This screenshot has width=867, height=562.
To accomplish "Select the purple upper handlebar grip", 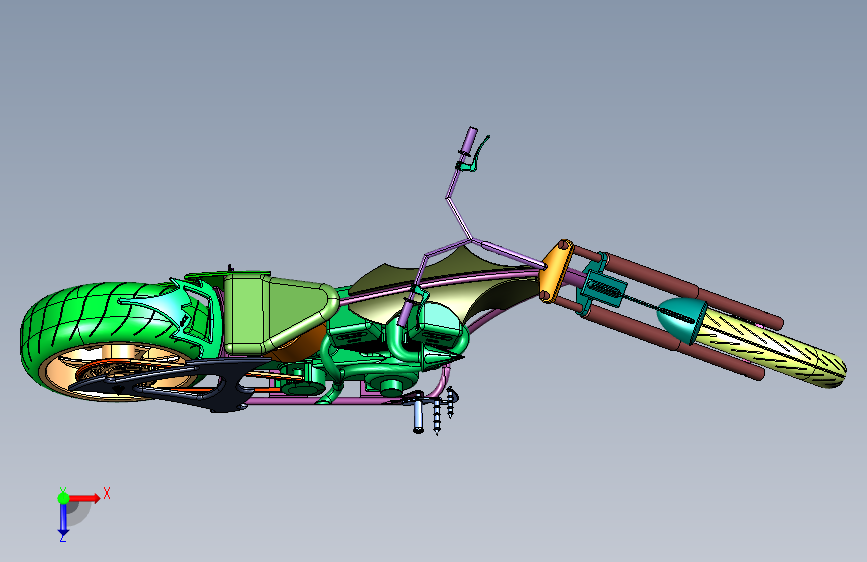I will coord(469,140).
